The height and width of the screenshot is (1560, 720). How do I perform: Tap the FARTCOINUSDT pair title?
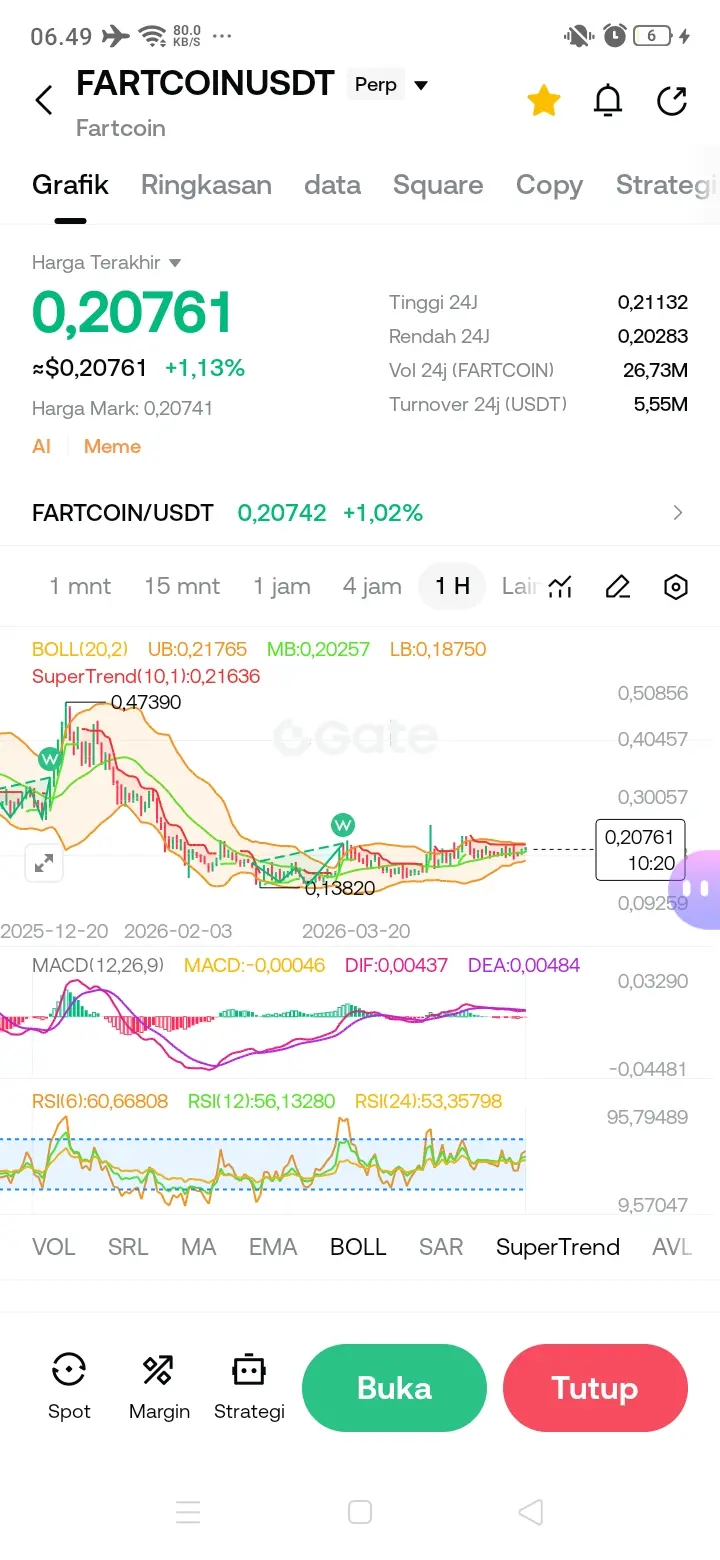pyautogui.click(x=205, y=84)
